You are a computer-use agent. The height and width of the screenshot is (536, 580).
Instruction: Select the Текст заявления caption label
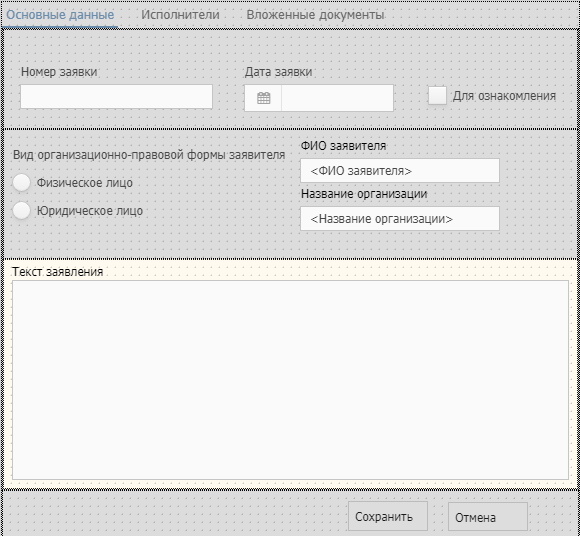57,272
